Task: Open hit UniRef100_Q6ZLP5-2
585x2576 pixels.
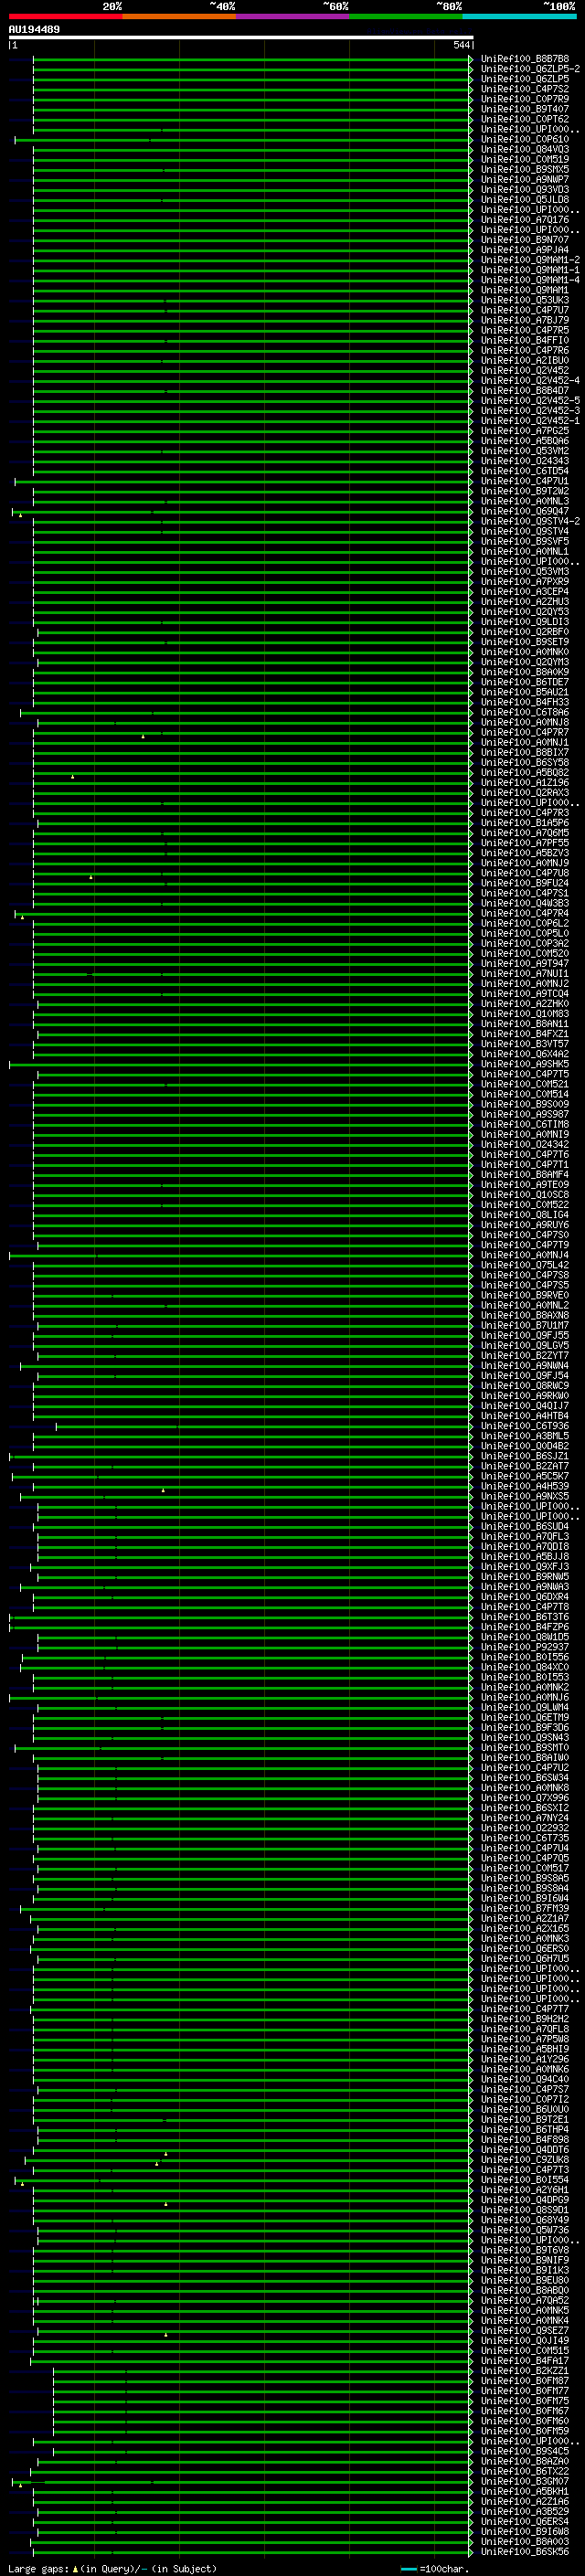Action: [x=530, y=69]
